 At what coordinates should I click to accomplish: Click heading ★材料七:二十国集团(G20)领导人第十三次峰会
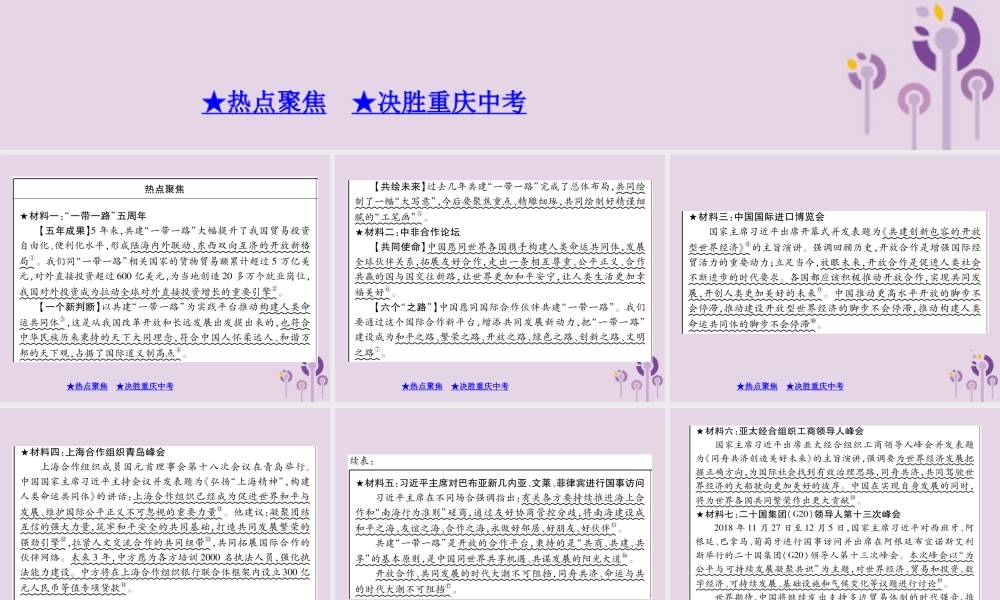pos(798,513)
